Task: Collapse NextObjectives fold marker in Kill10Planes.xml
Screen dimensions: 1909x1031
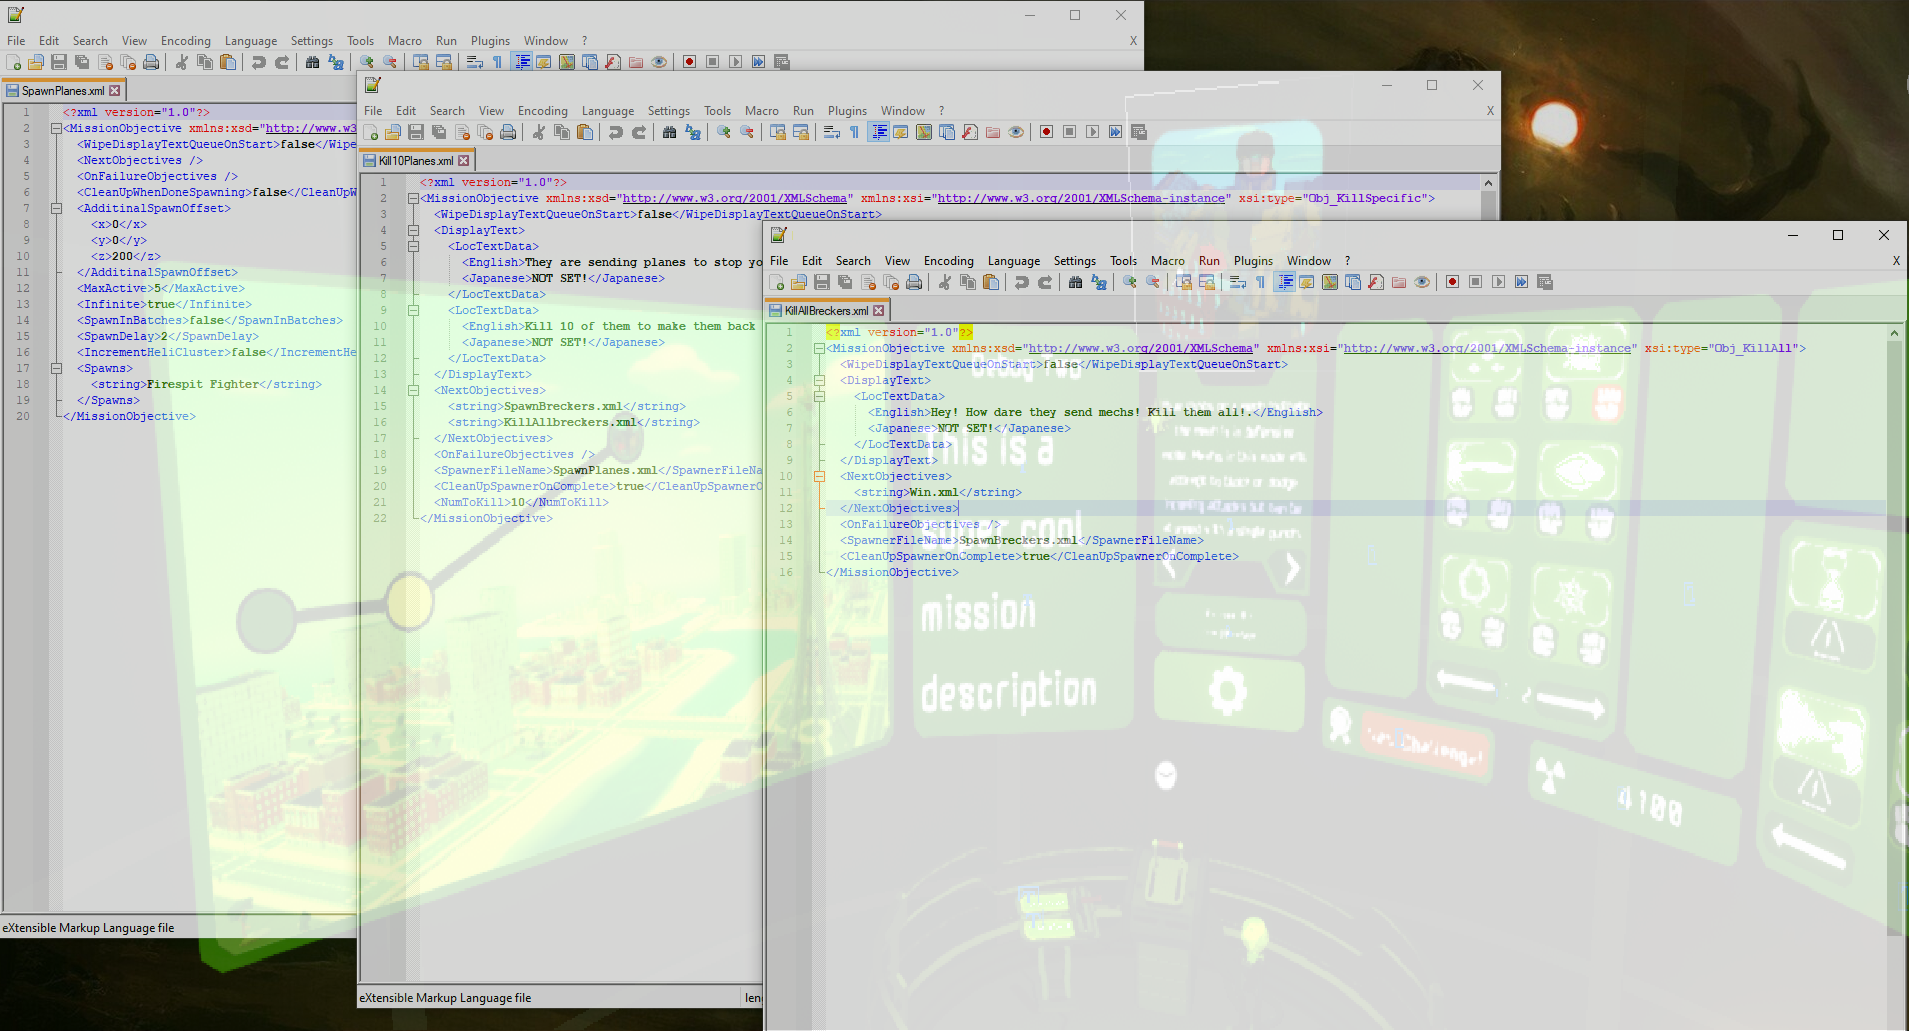Action: [x=413, y=390]
